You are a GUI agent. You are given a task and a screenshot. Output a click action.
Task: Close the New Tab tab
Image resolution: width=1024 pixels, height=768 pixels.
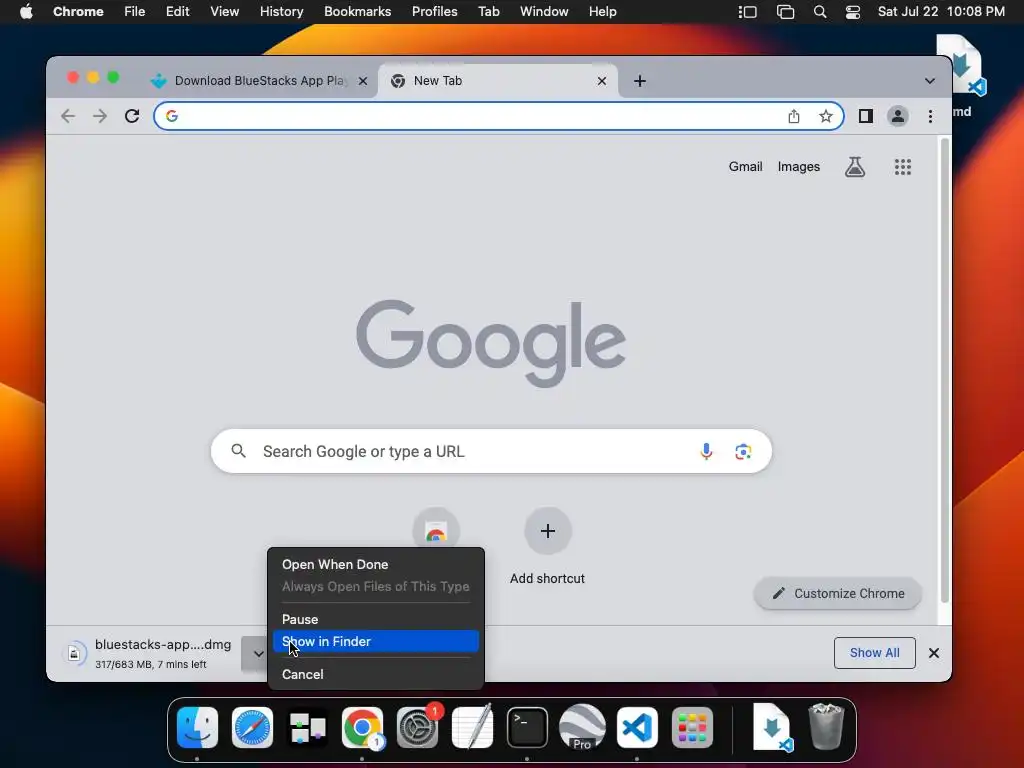601,81
